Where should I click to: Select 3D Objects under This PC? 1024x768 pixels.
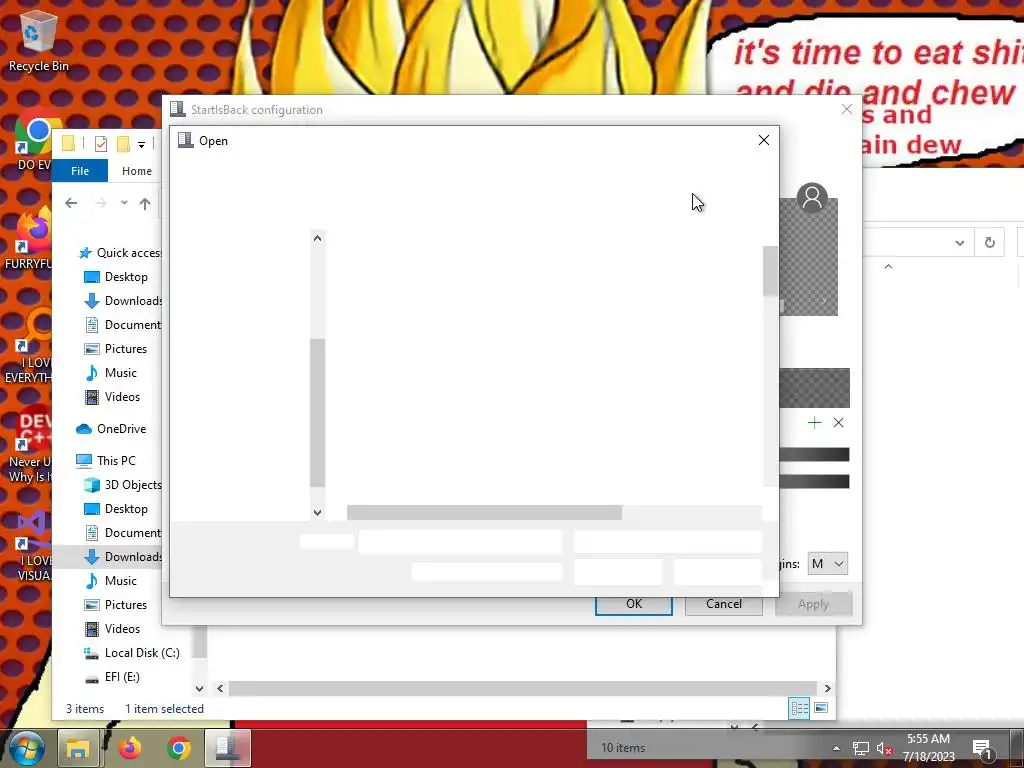[x=123, y=485]
